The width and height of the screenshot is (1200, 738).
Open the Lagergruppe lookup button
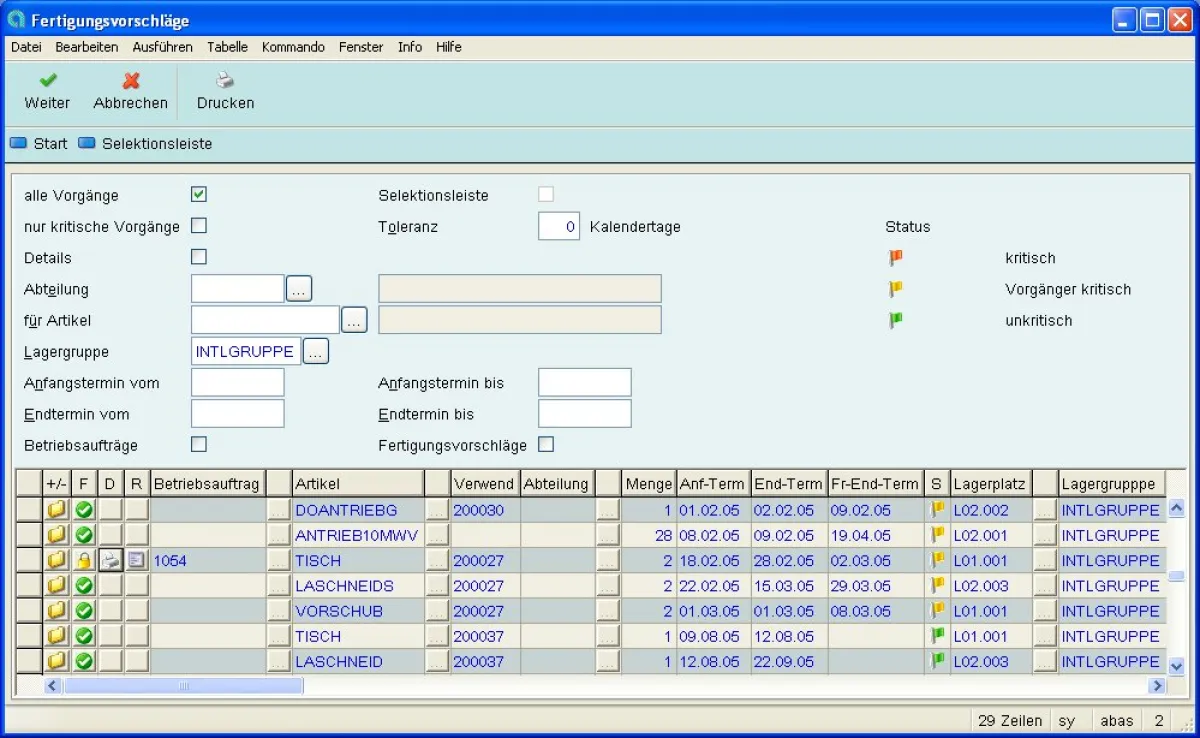tap(315, 352)
